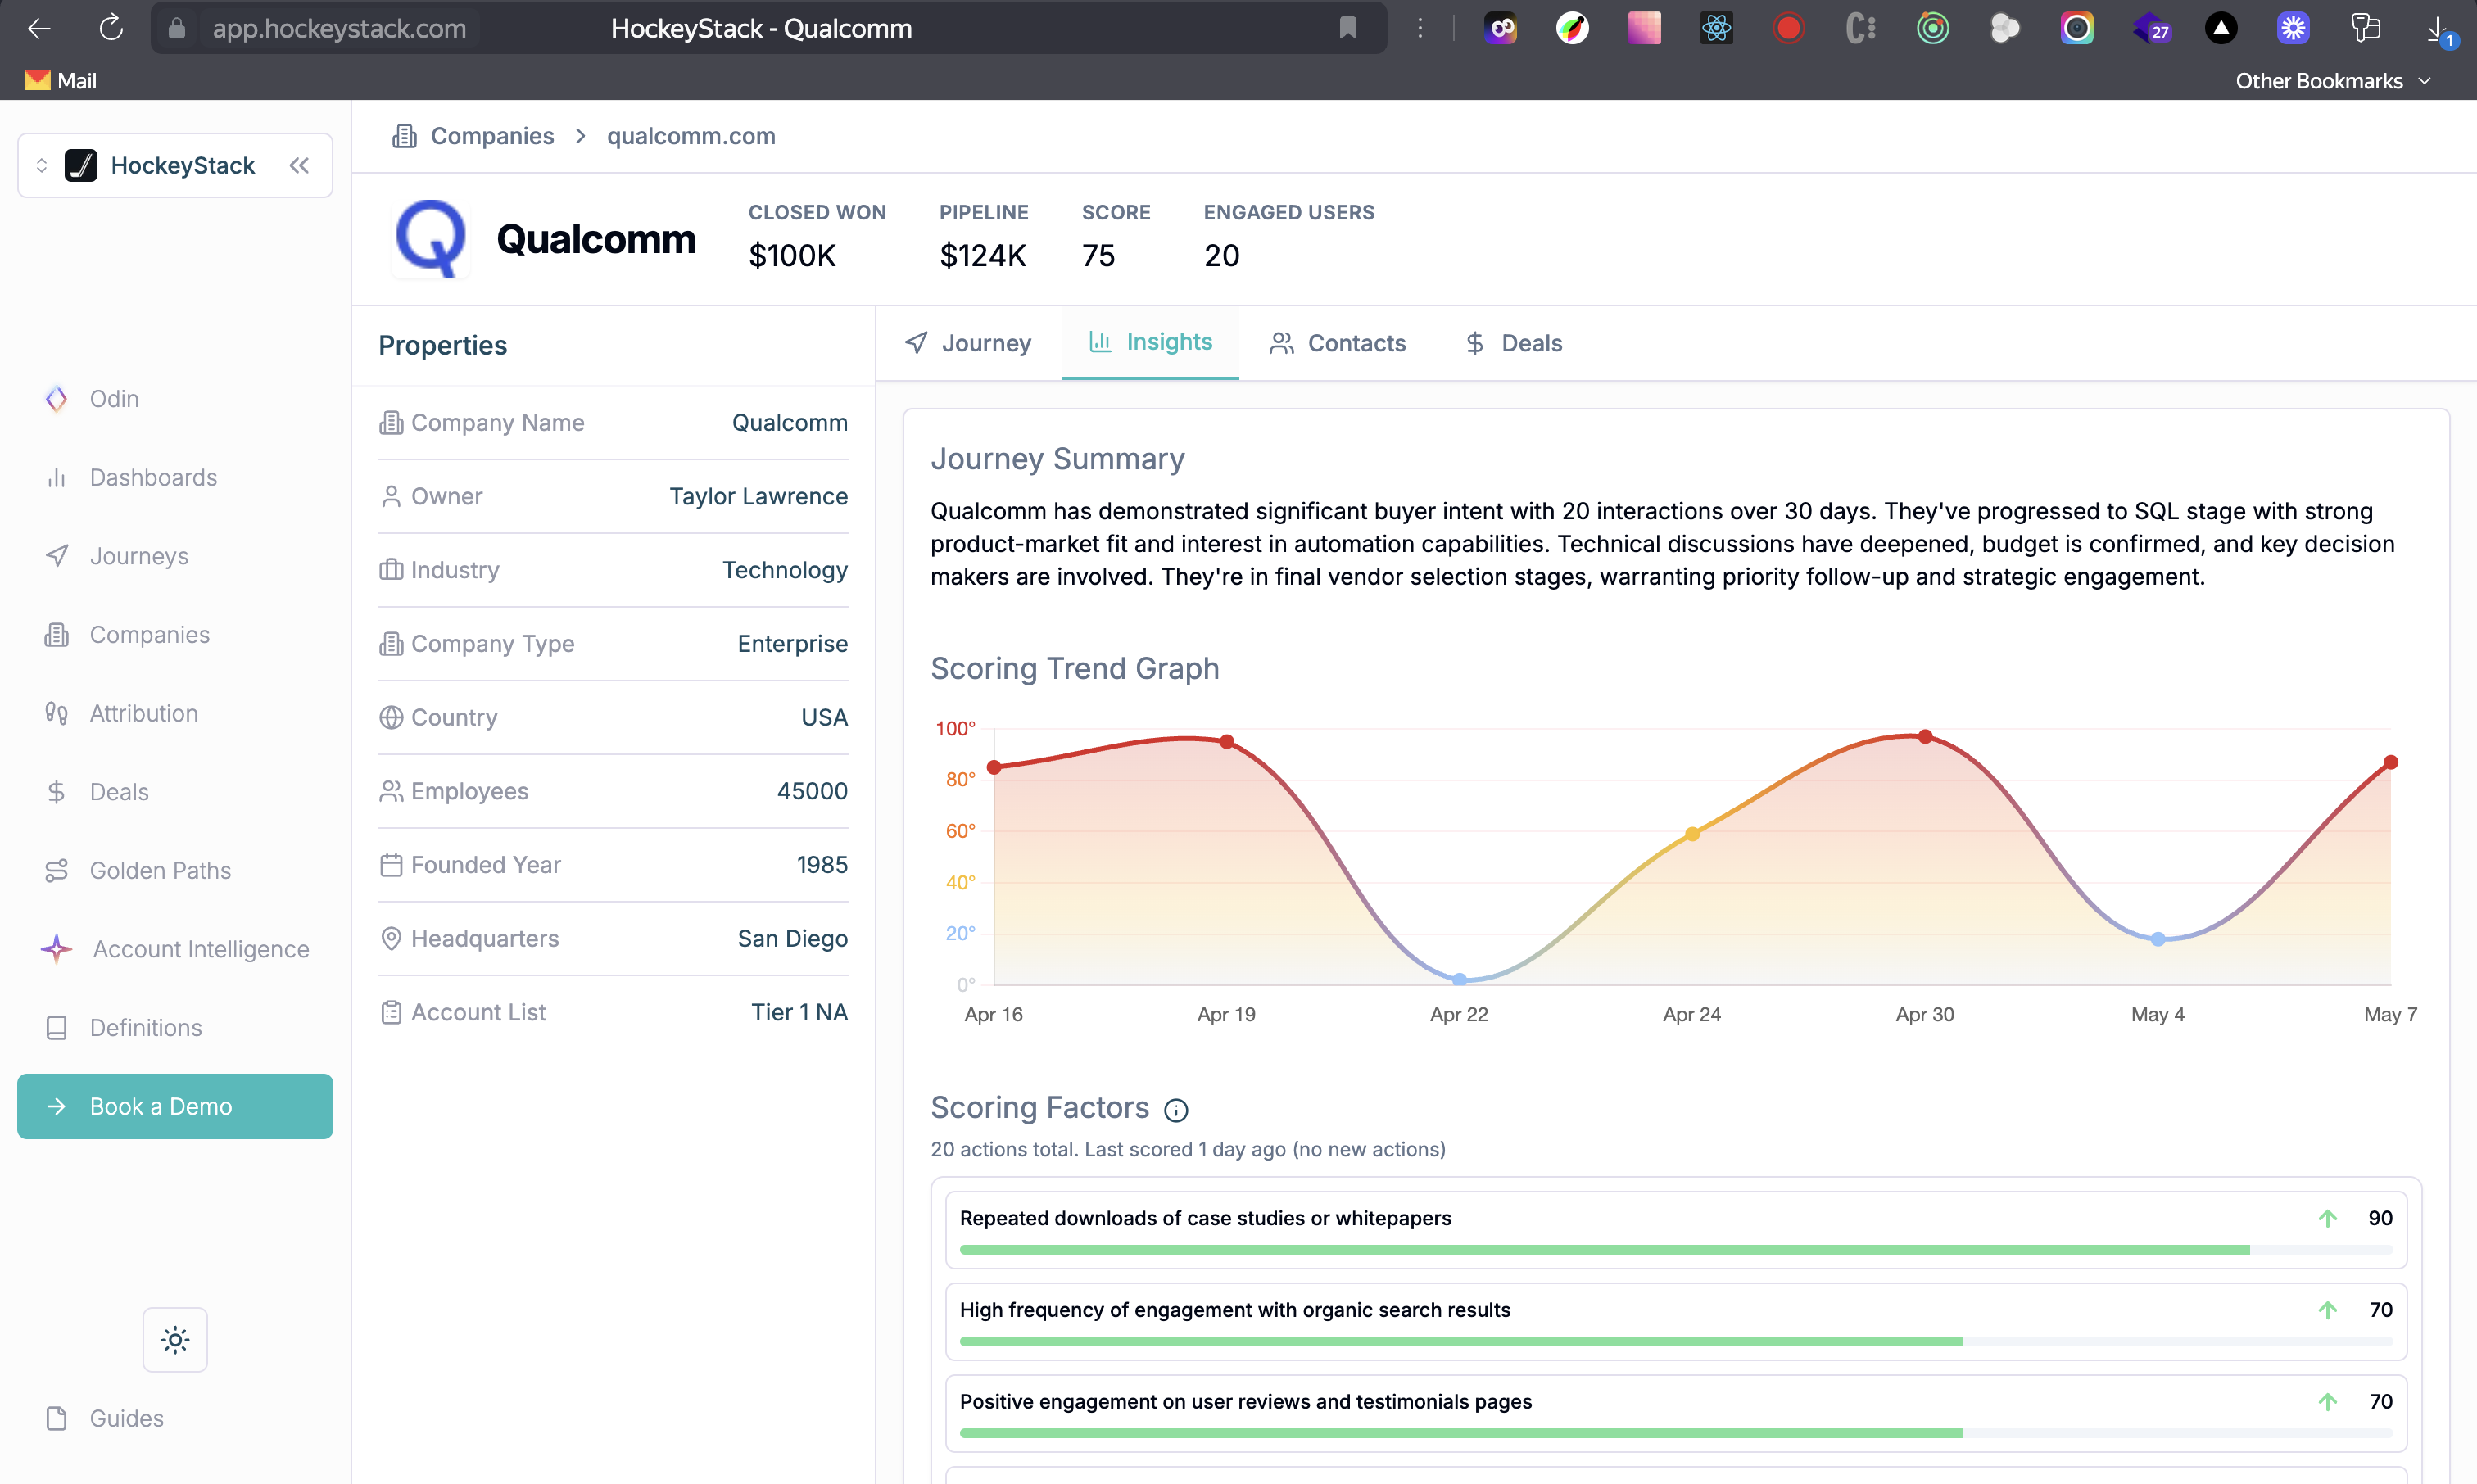Expand the Other Bookmarks dropdown
Viewport: 2477px width, 1484px height.
2331,81
